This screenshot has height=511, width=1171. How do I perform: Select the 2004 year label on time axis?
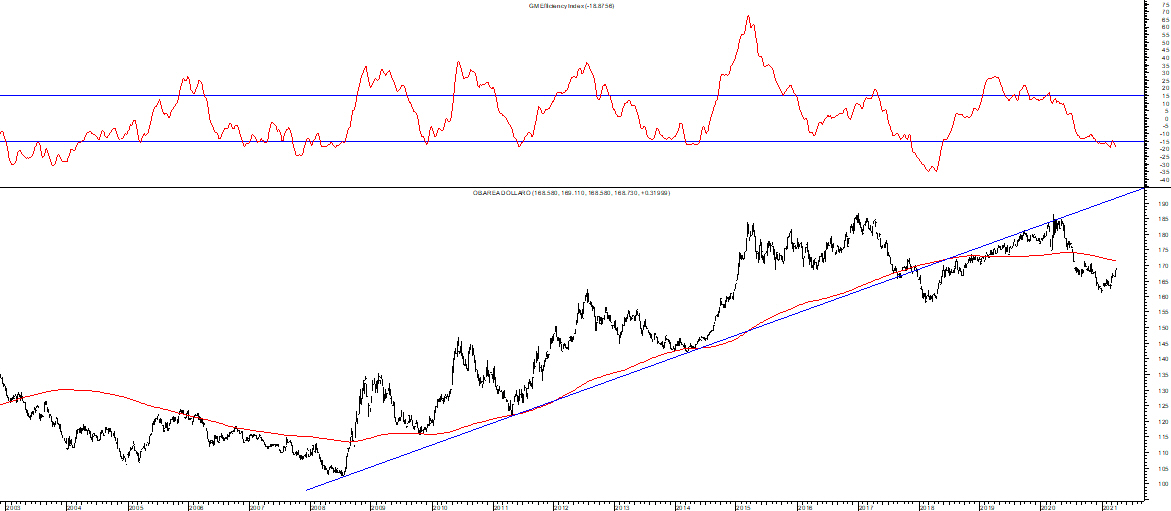point(73,507)
